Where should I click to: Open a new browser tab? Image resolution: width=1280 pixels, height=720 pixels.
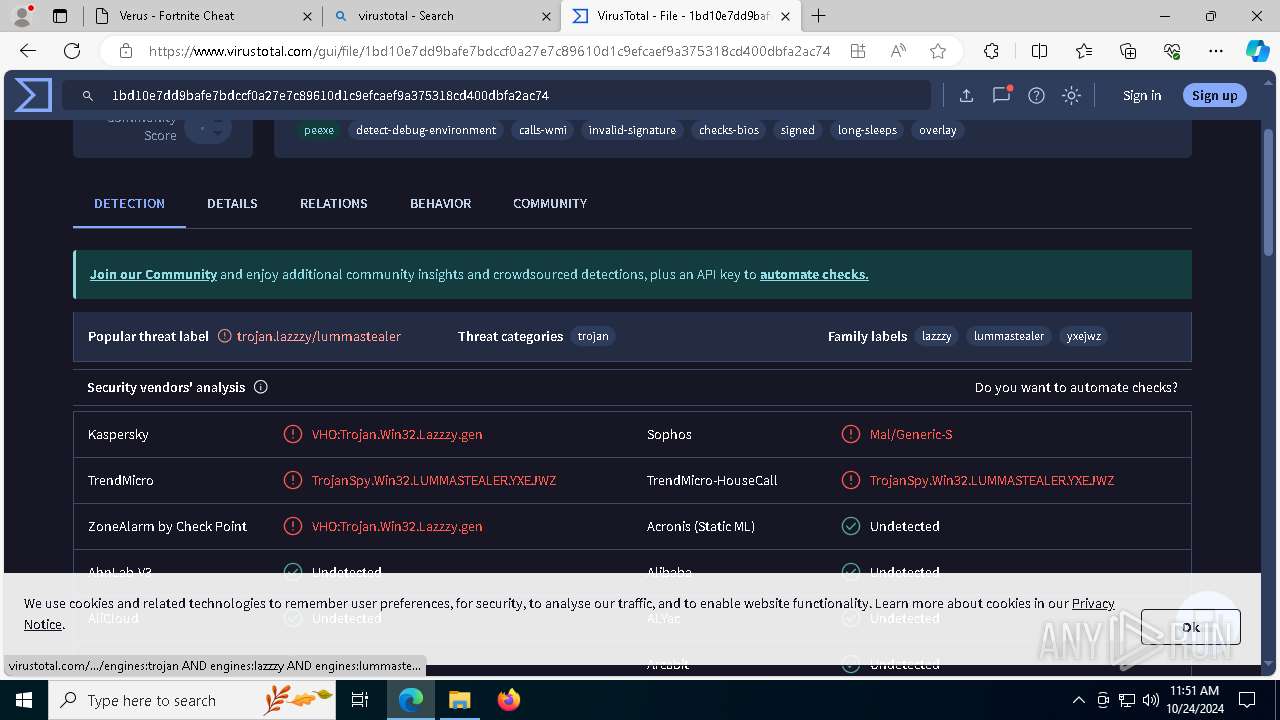[x=819, y=16]
